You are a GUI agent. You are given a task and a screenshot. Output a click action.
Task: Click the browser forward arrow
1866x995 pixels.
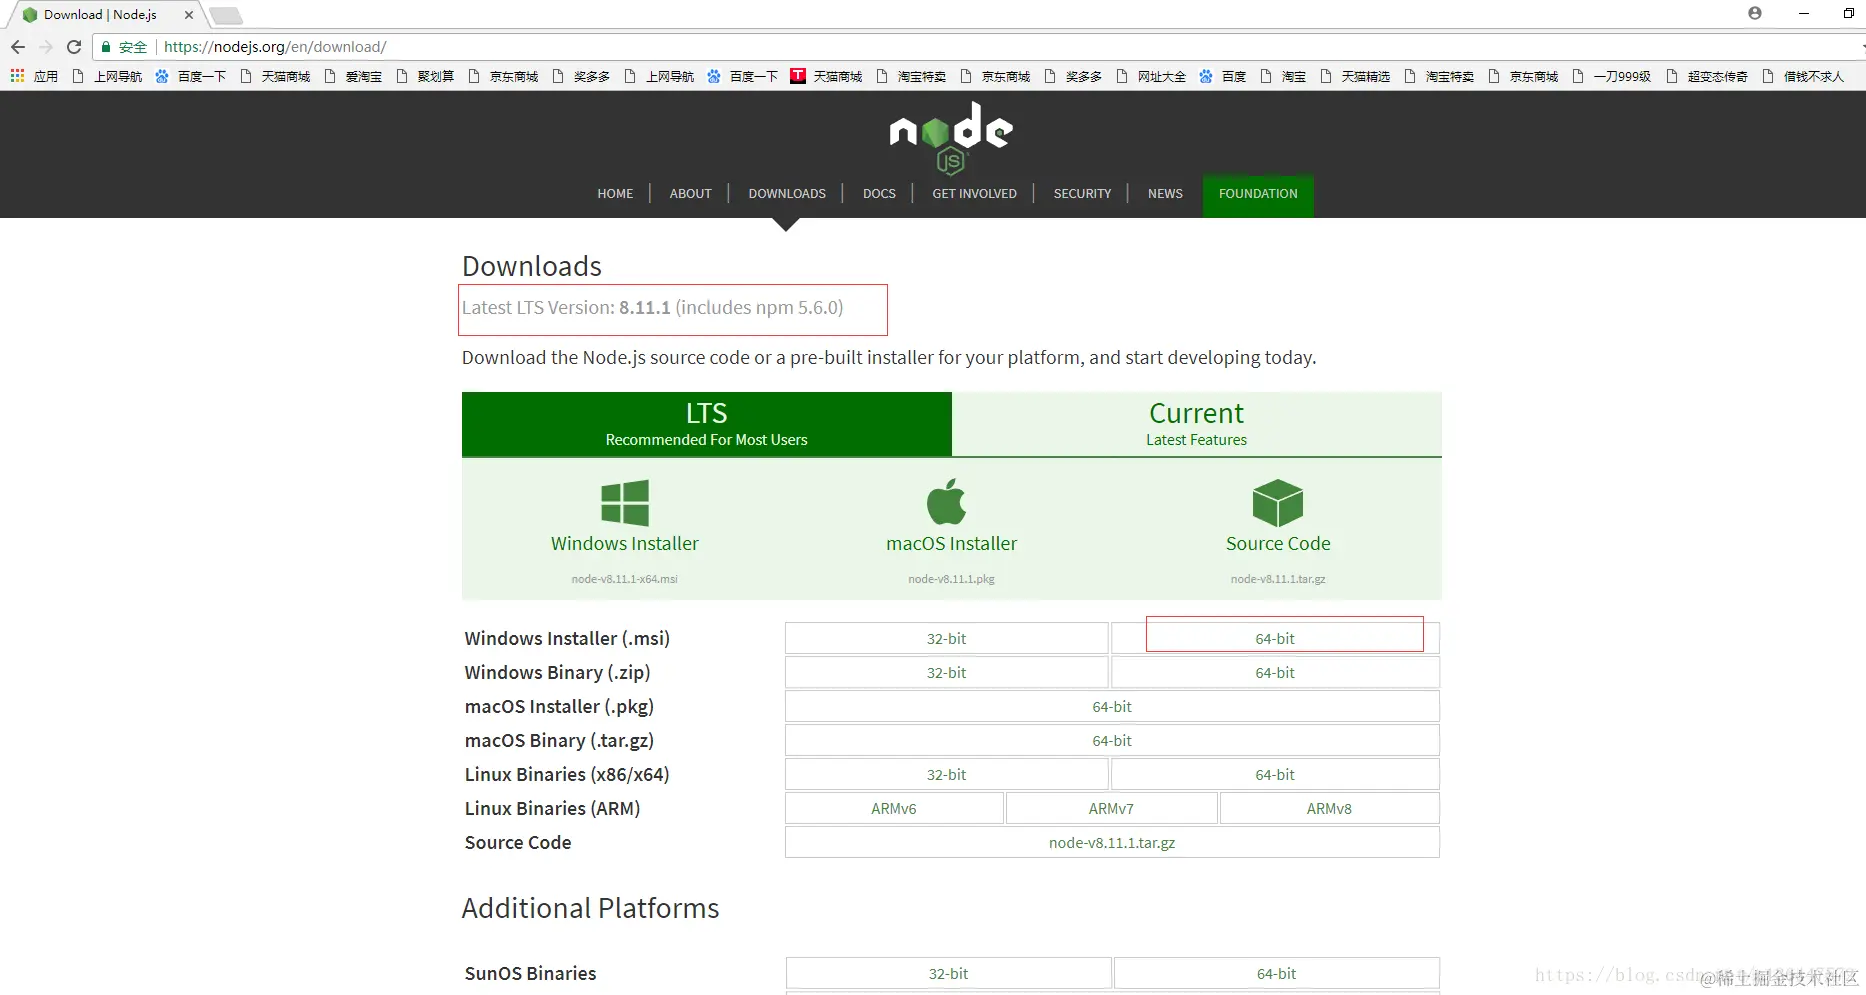point(46,47)
